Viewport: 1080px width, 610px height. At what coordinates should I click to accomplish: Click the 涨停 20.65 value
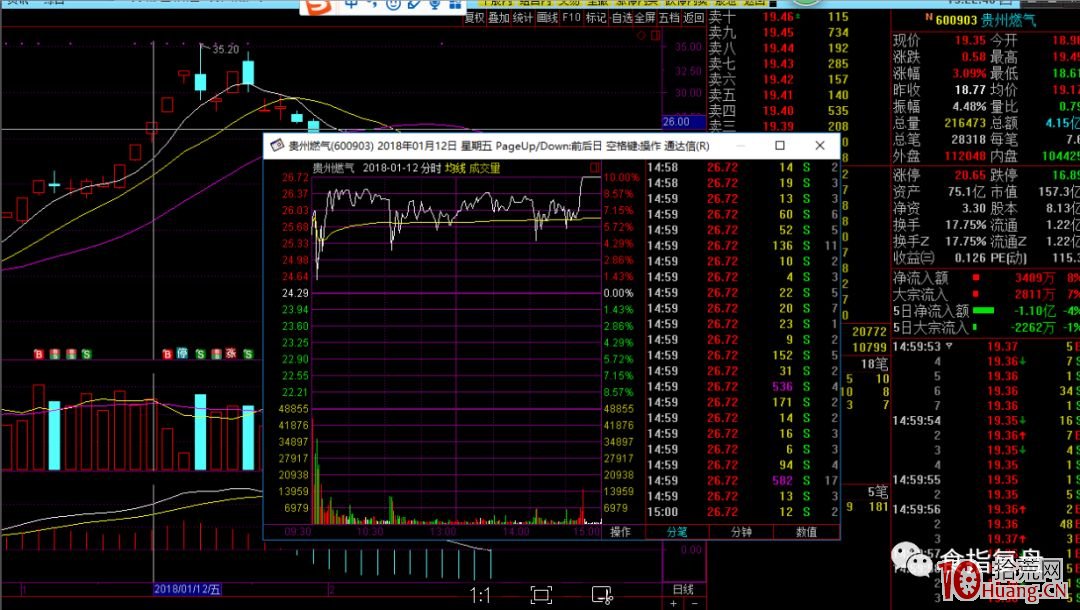pos(970,175)
